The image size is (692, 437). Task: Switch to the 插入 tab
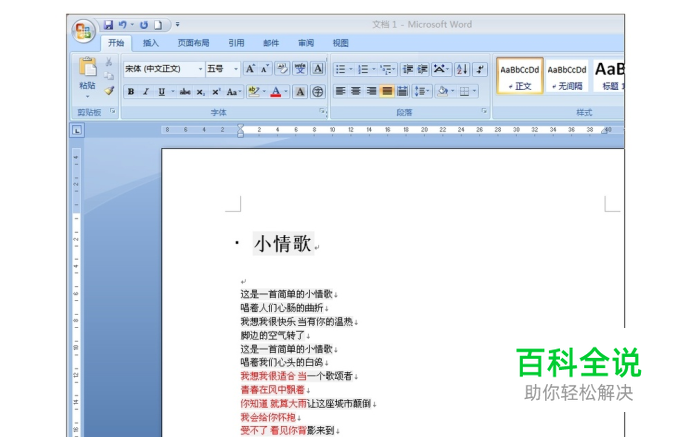150,43
